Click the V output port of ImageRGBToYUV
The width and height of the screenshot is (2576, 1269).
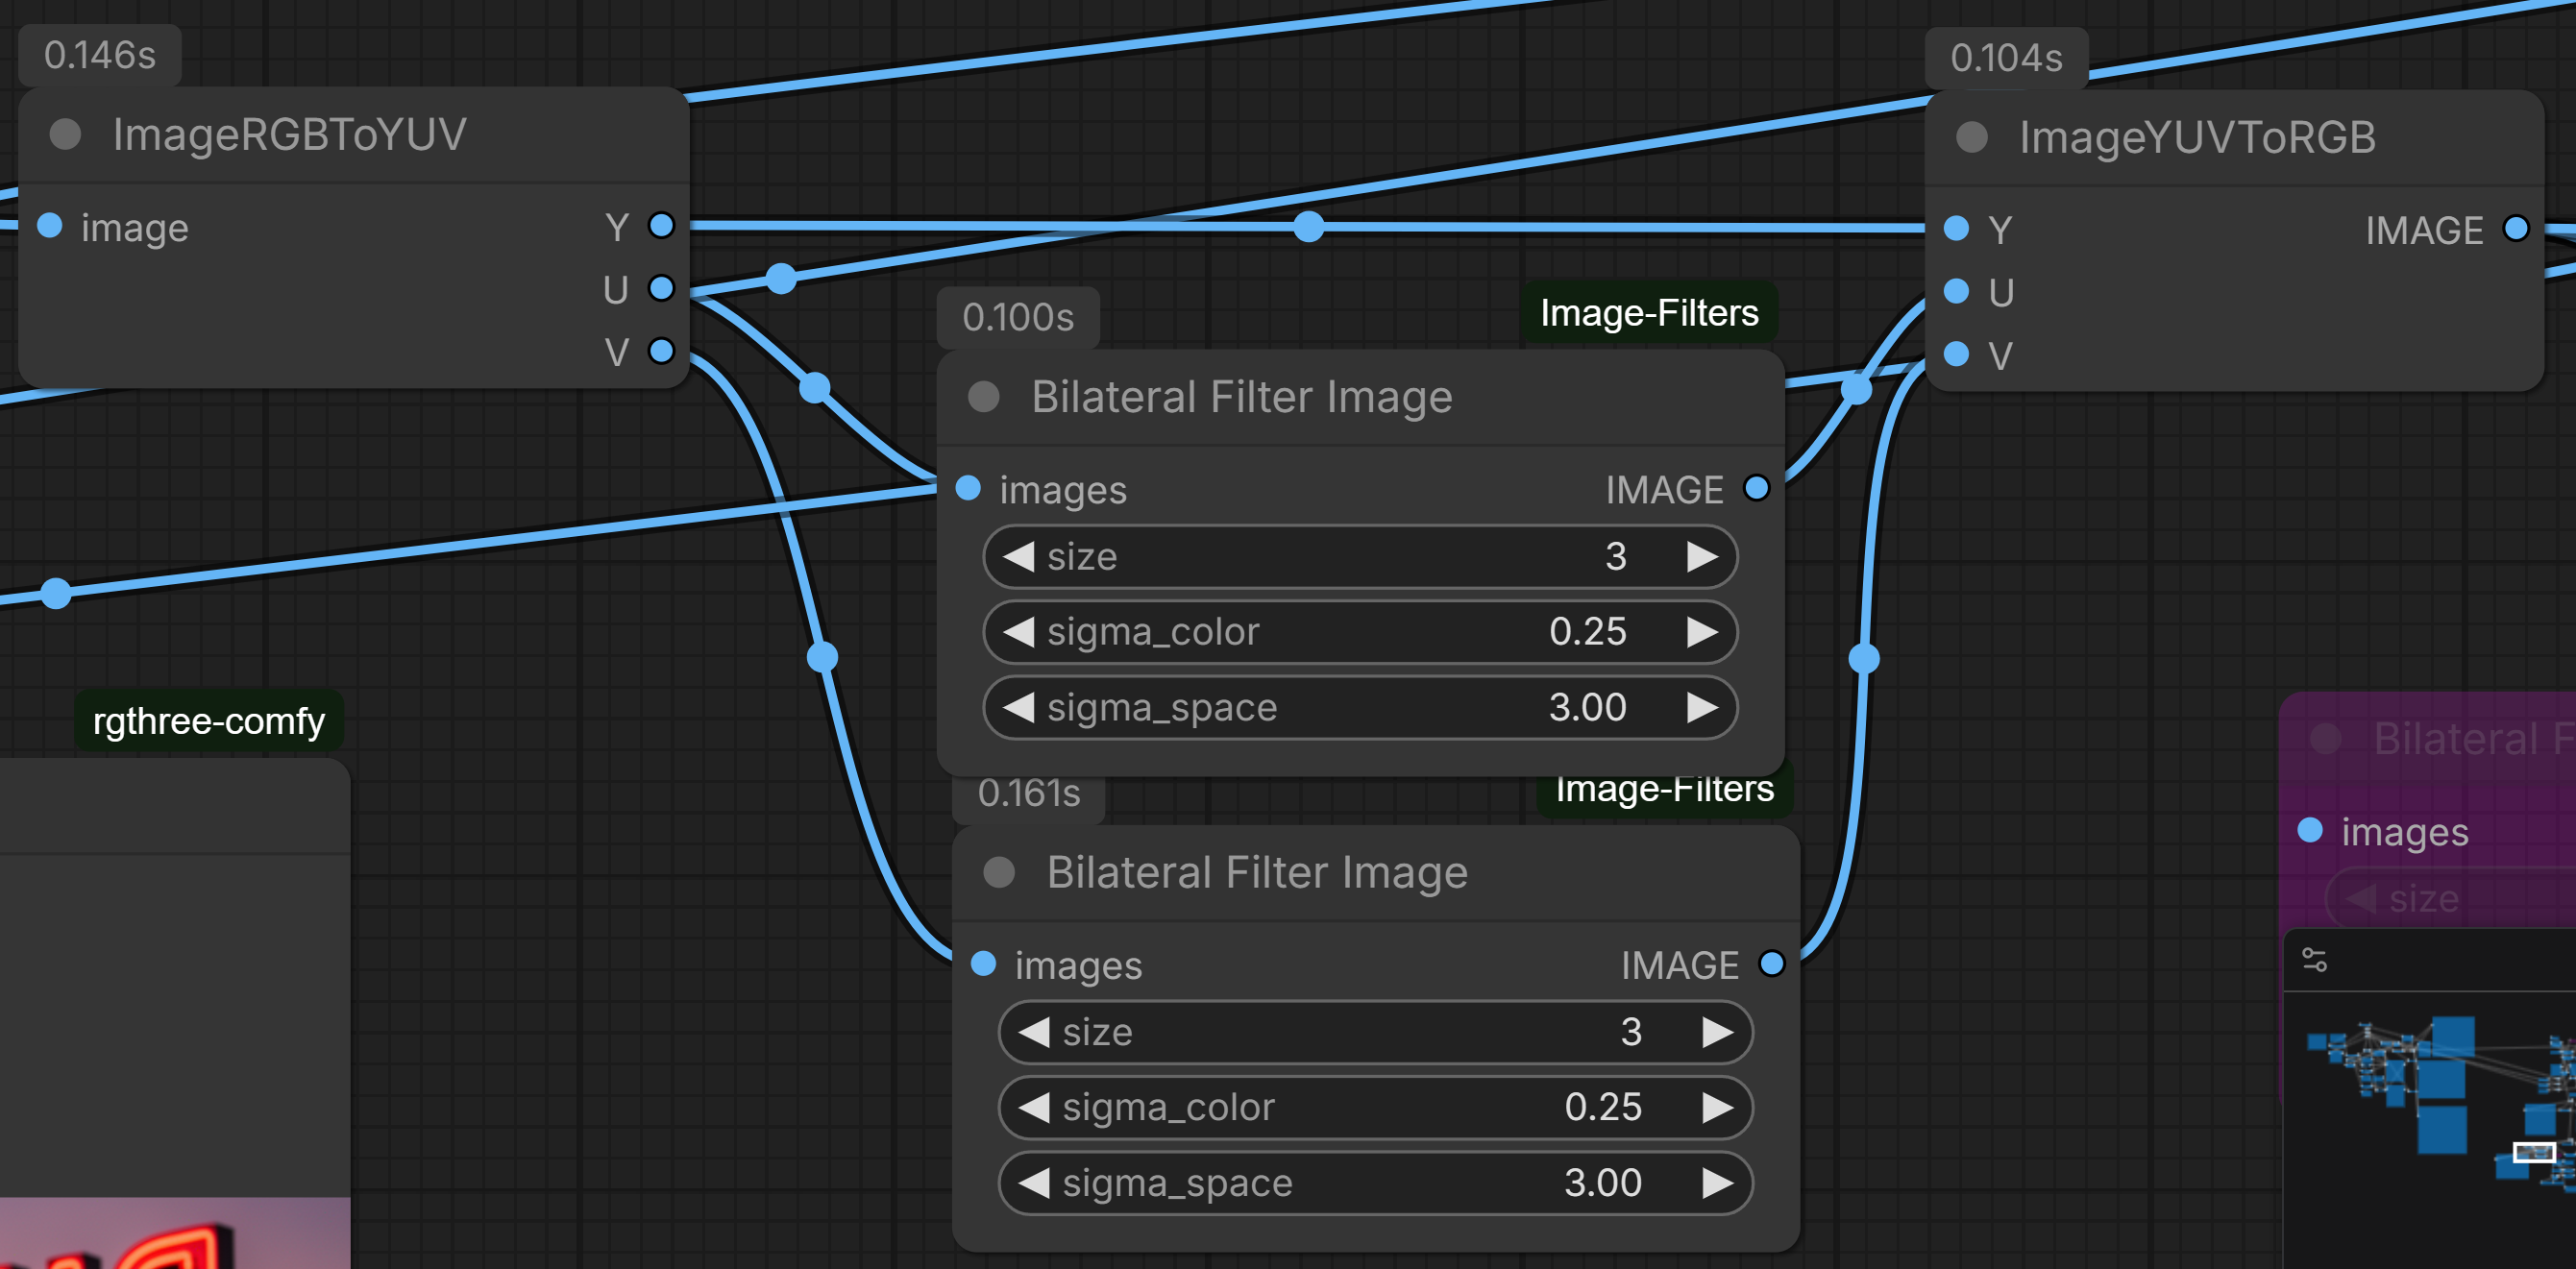coord(661,352)
